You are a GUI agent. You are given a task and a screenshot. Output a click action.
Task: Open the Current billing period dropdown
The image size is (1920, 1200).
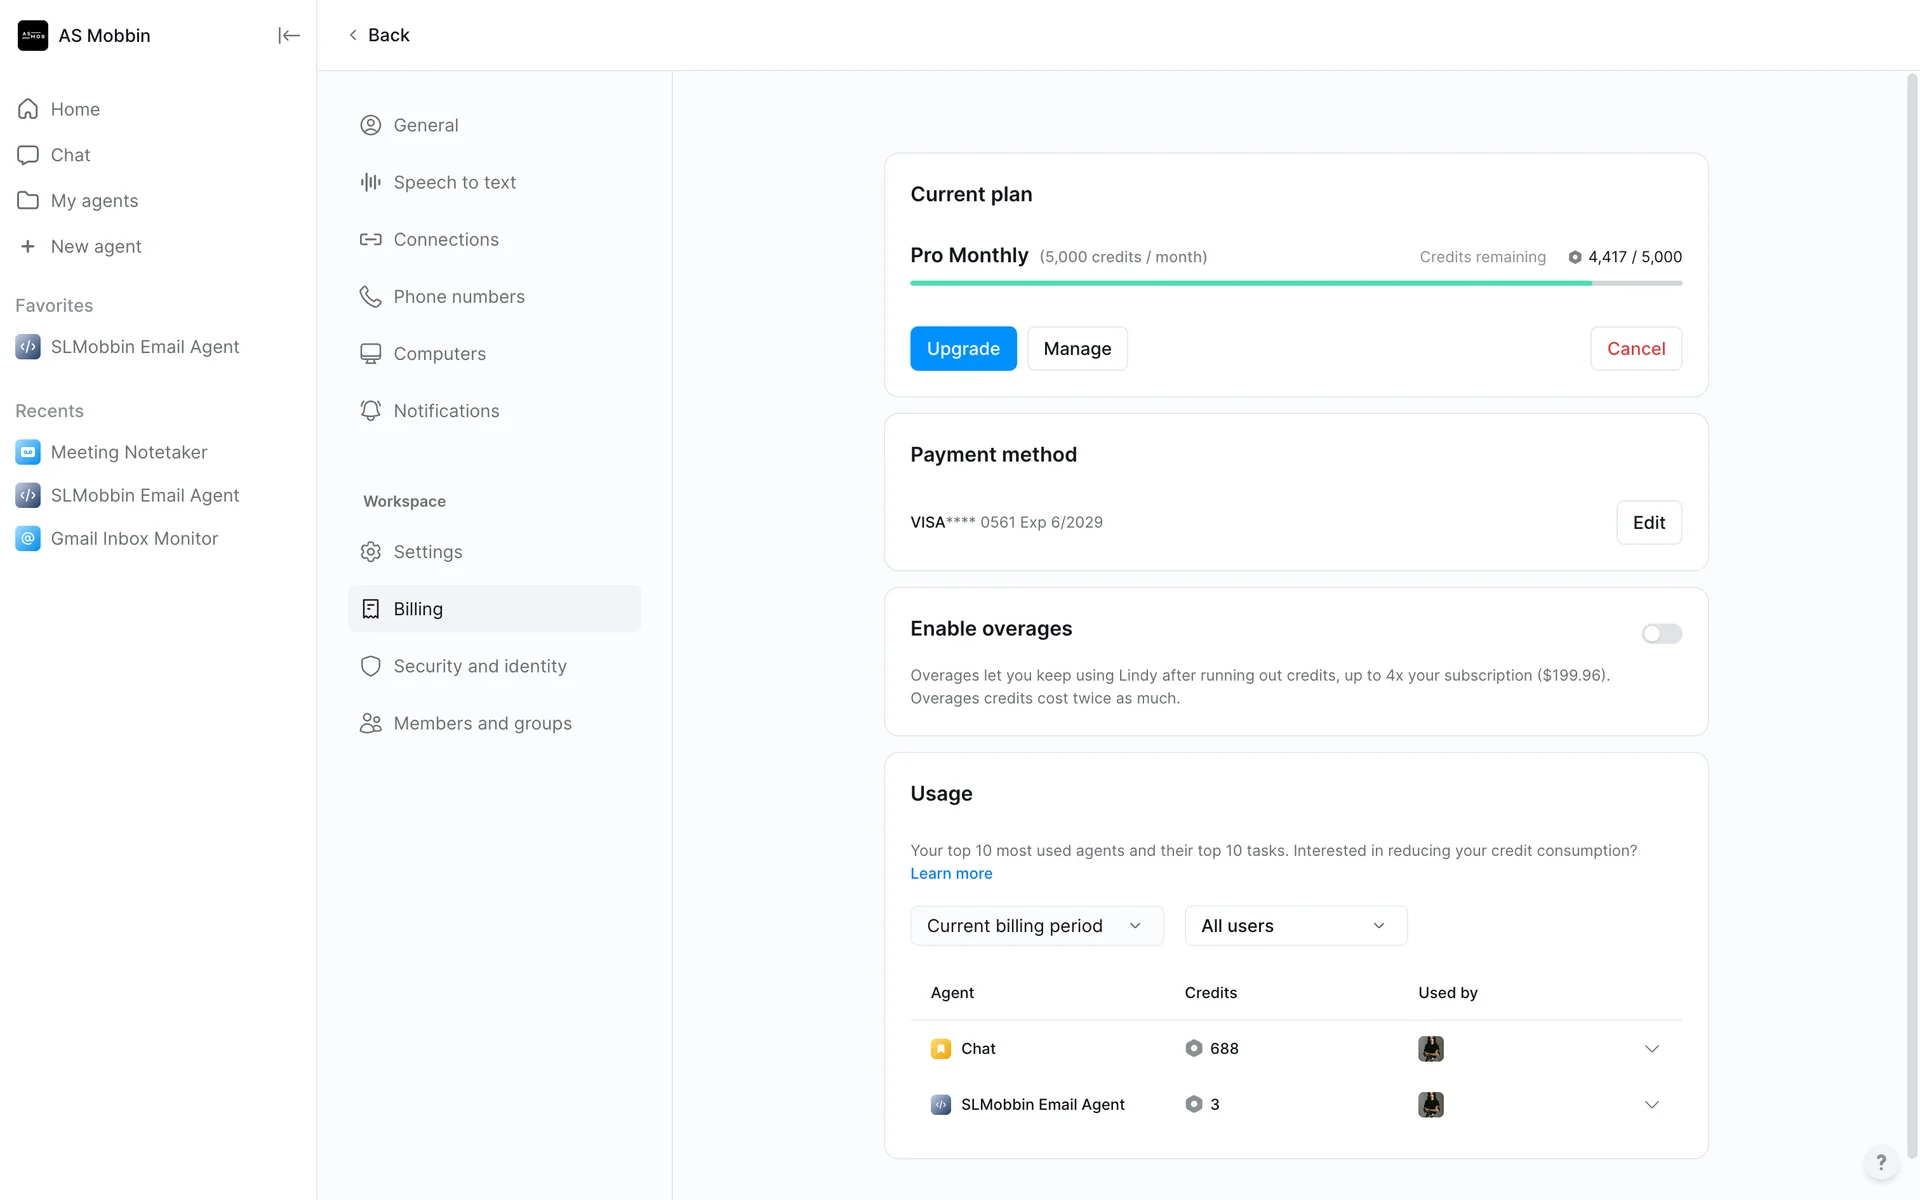coord(1036,926)
